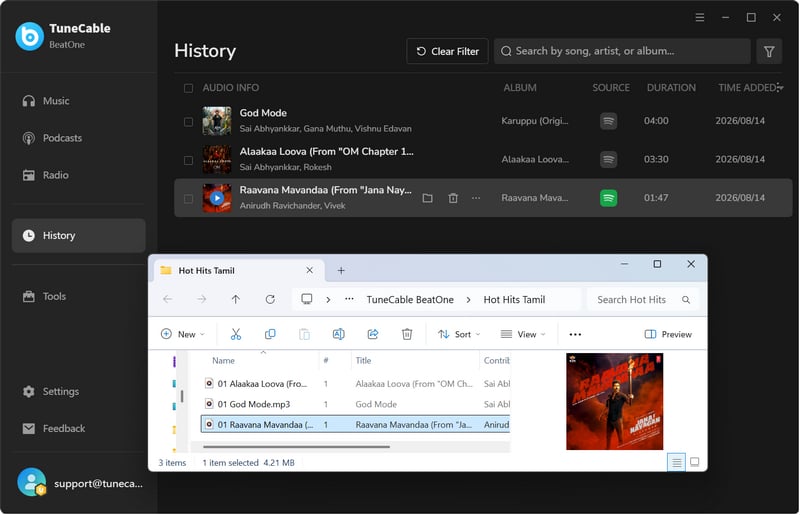Image resolution: width=800 pixels, height=515 pixels.
Task: Cut the selected file
Action: pos(235,334)
